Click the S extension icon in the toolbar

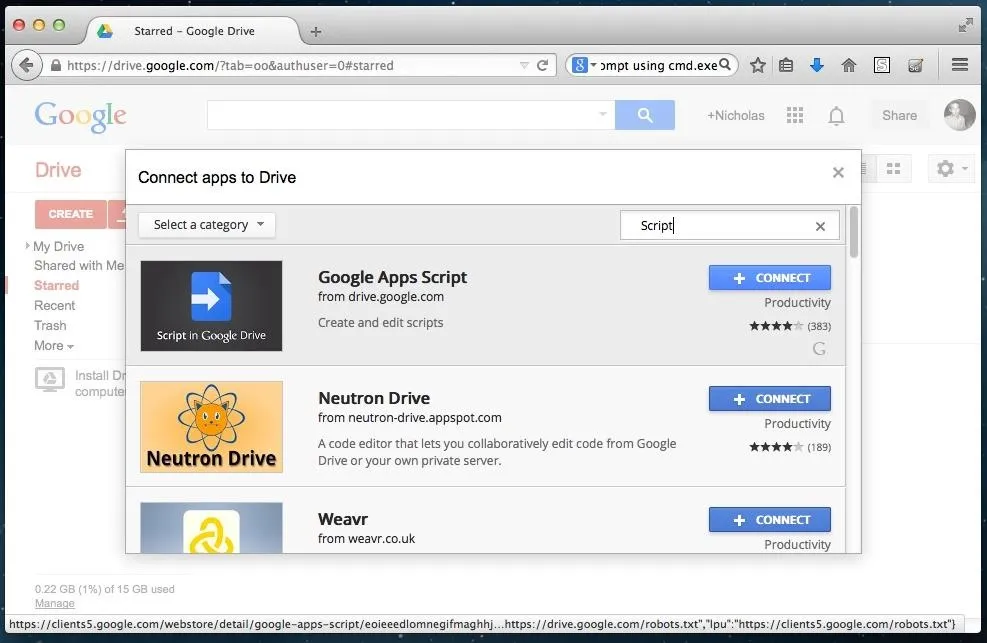click(x=882, y=65)
